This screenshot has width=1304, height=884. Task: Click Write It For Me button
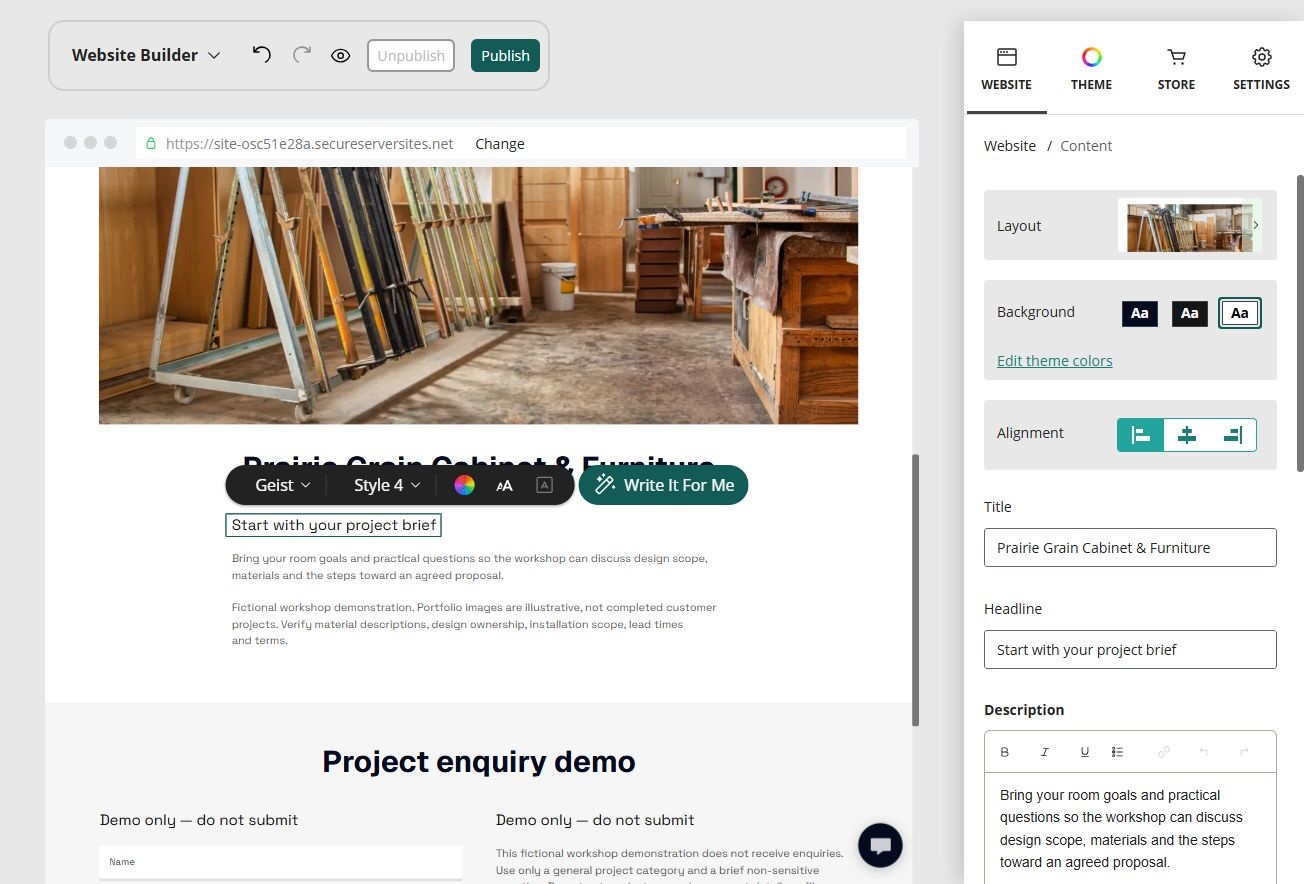click(x=663, y=485)
